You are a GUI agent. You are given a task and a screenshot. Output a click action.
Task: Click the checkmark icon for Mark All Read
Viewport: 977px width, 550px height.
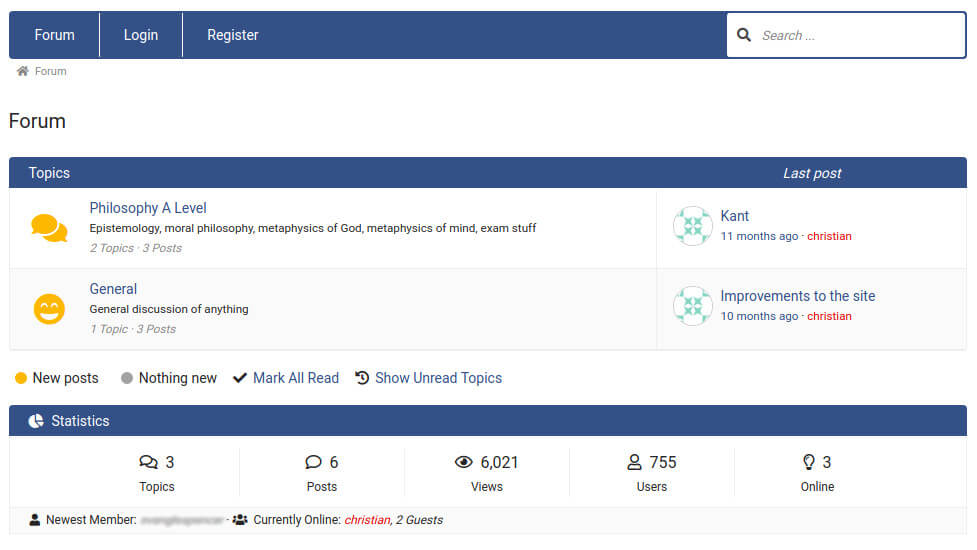click(239, 378)
